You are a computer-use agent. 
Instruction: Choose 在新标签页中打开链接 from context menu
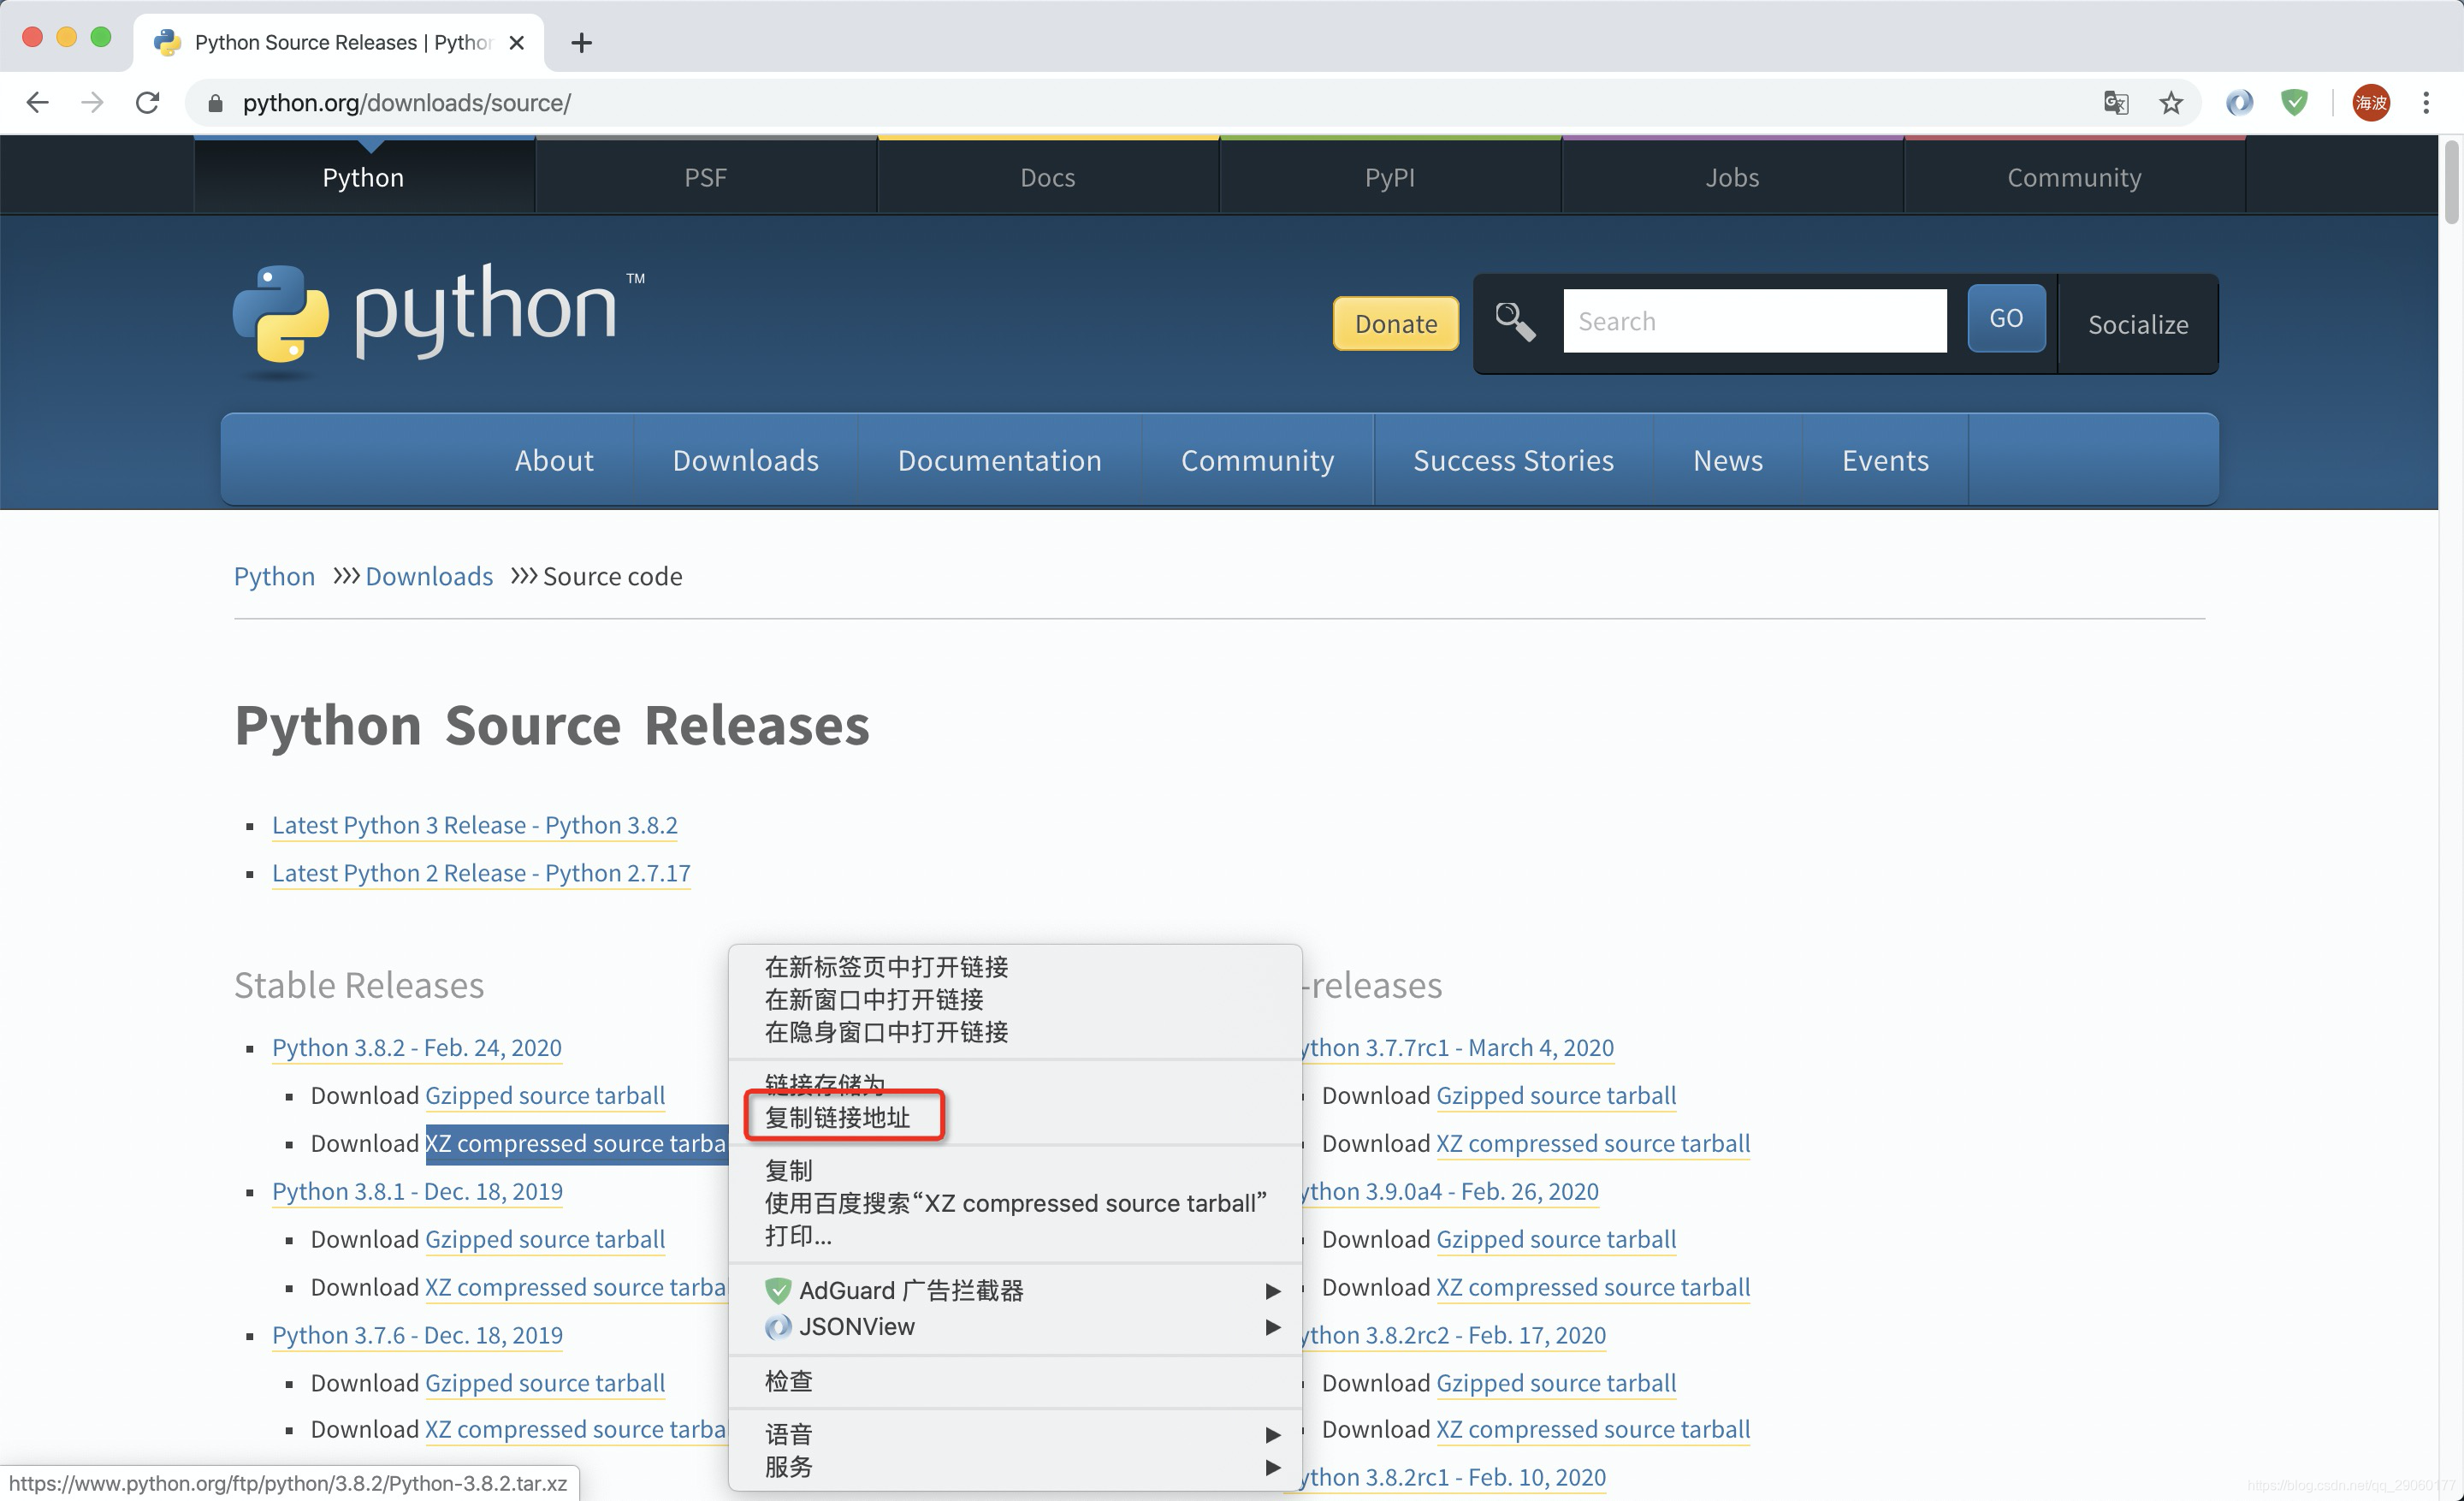(x=1015, y=967)
